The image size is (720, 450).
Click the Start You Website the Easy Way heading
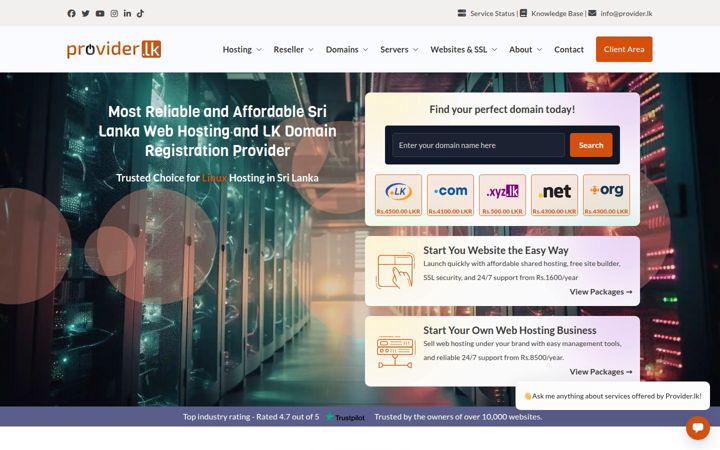pyautogui.click(x=495, y=250)
